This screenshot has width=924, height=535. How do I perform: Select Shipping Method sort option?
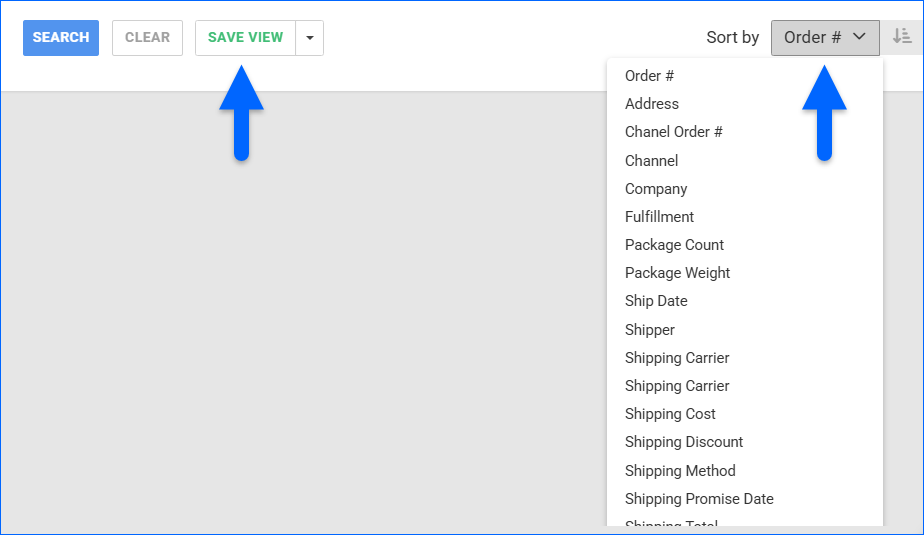(x=680, y=471)
